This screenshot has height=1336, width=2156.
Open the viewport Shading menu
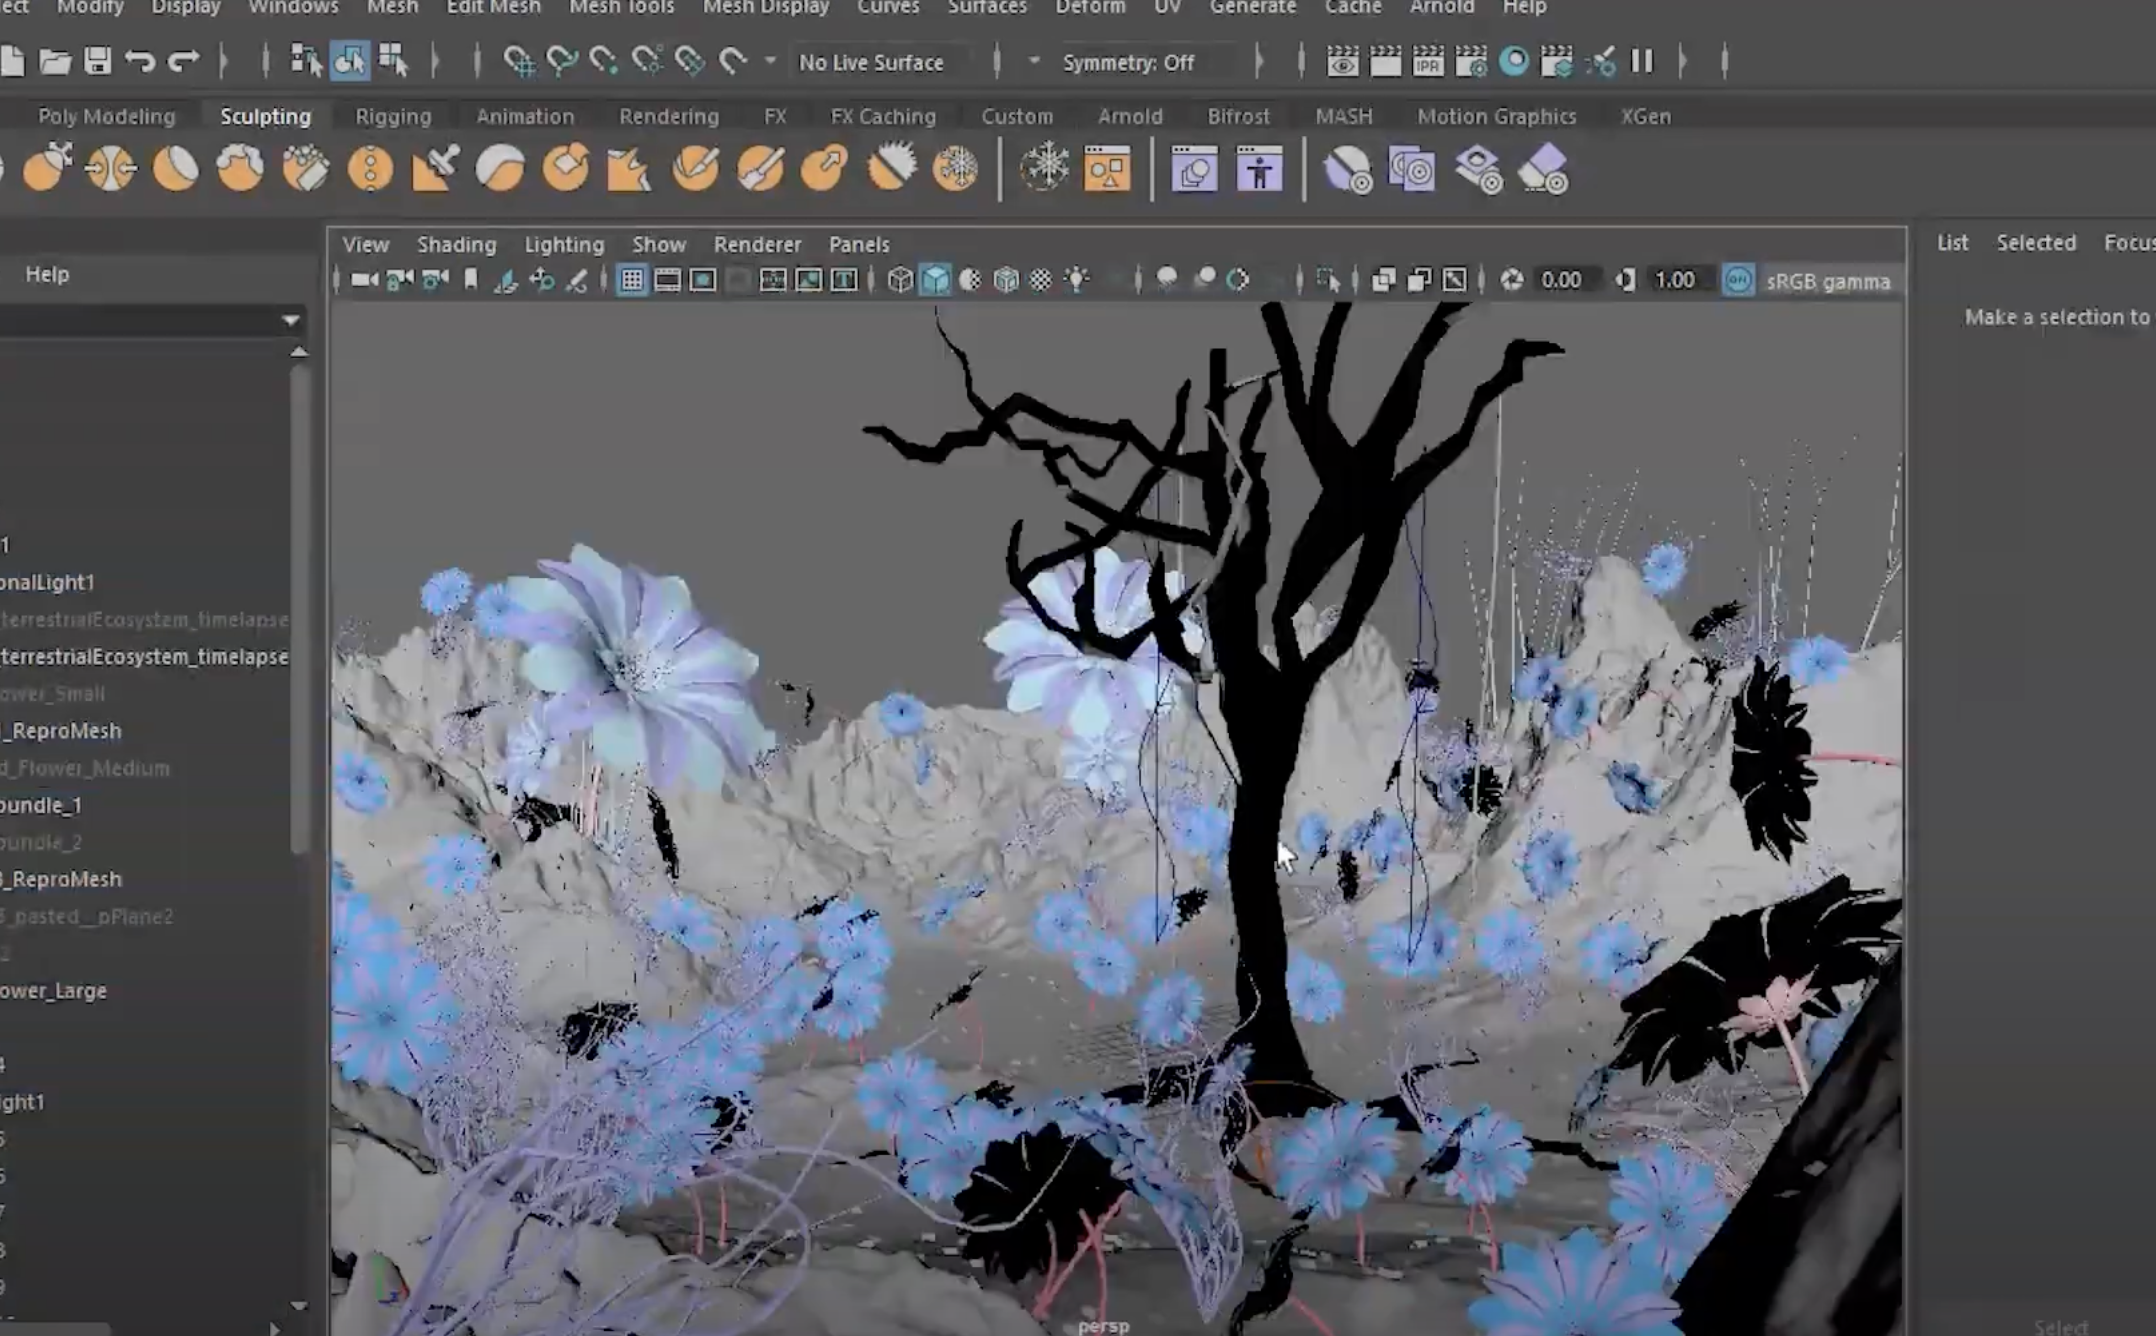click(456, 244)
